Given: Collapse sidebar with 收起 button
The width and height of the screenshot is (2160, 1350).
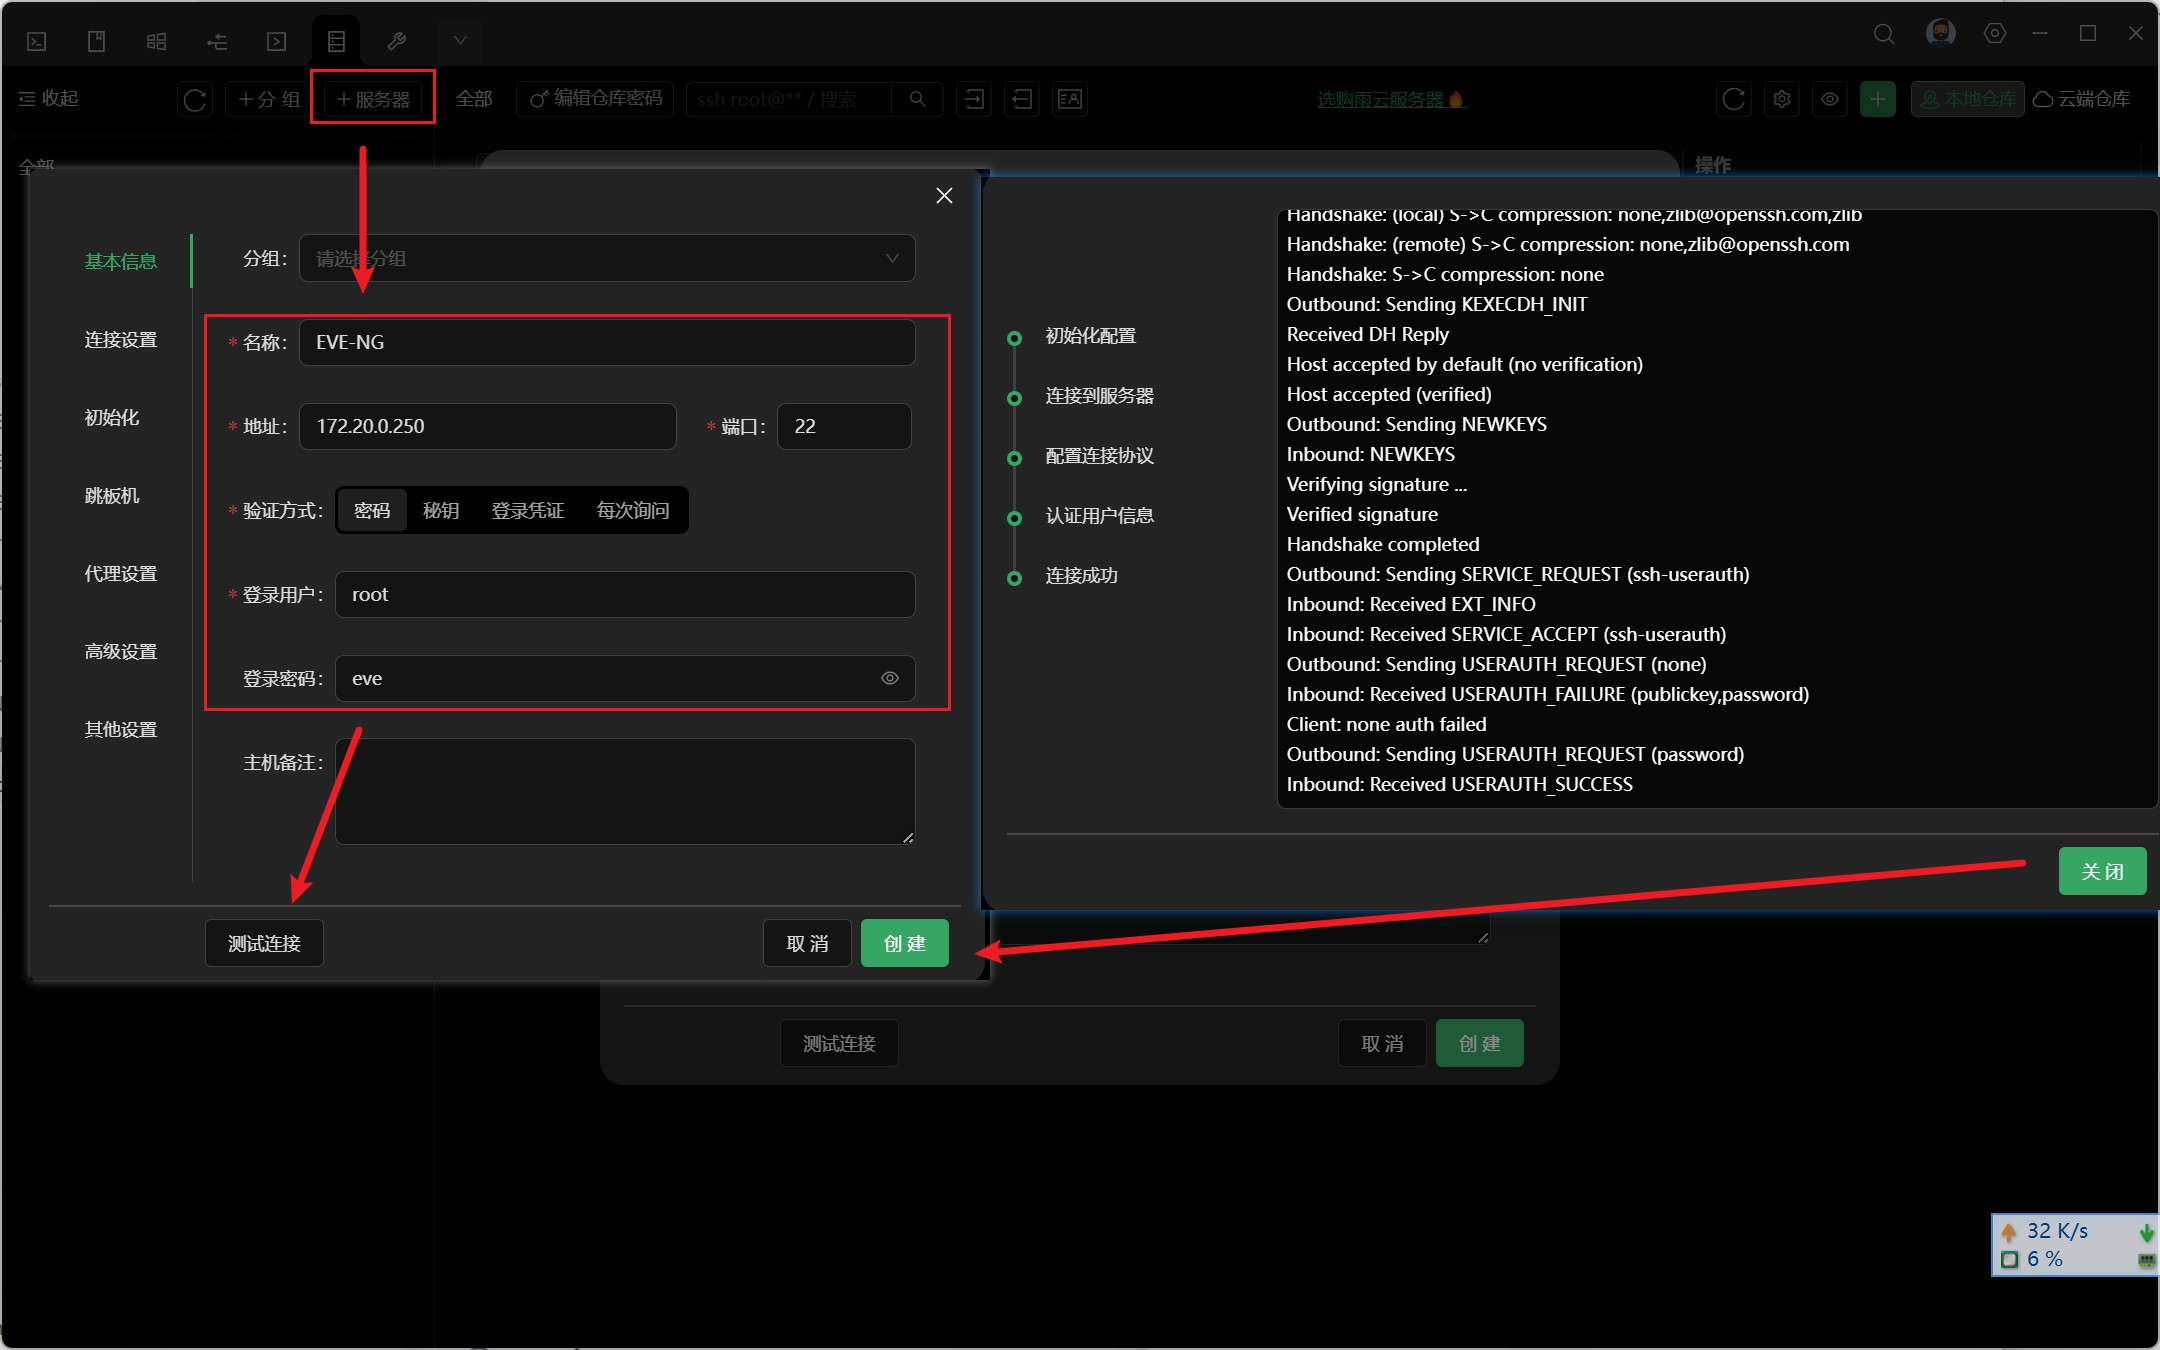Looking at the screenshot, I should click(48, 98).
